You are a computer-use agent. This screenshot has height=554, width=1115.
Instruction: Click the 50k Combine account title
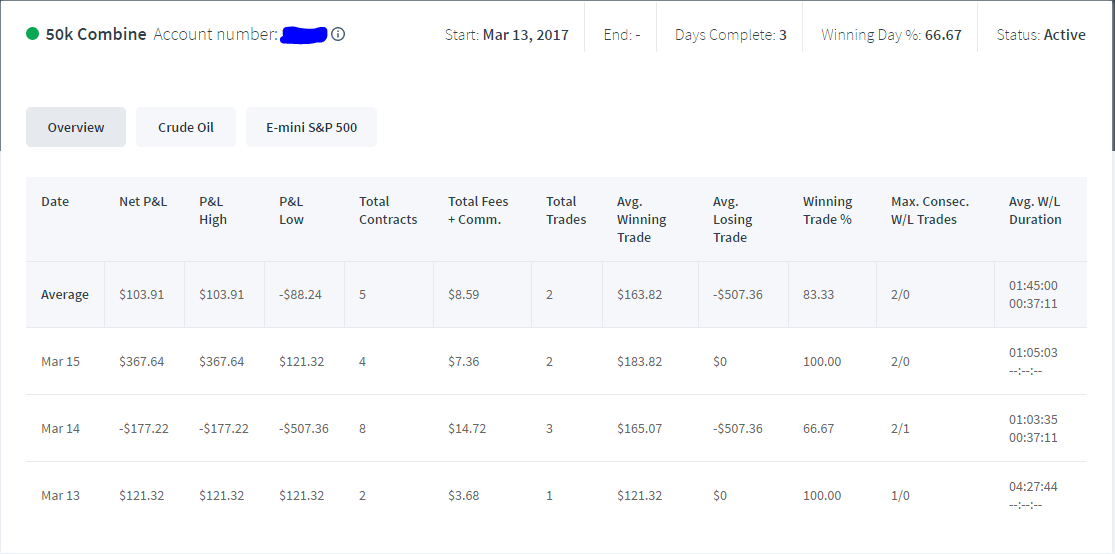[96, 34]
